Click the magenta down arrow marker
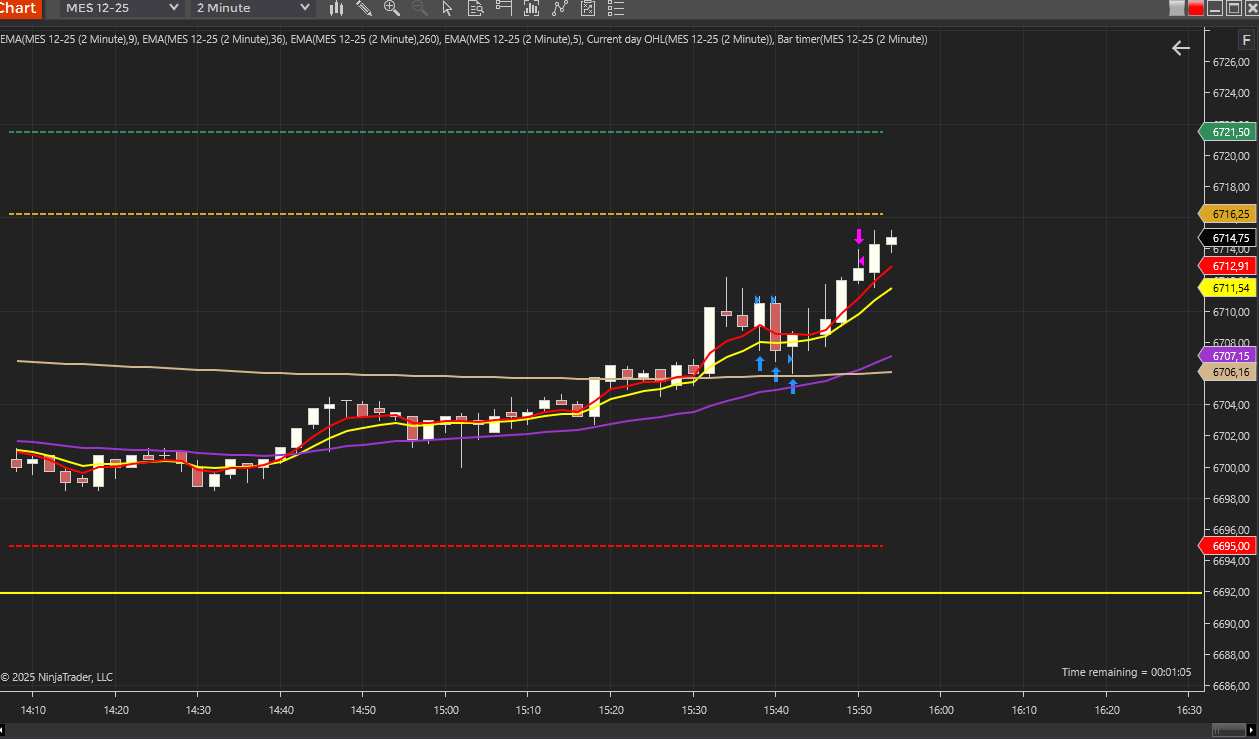 (858, 237)
